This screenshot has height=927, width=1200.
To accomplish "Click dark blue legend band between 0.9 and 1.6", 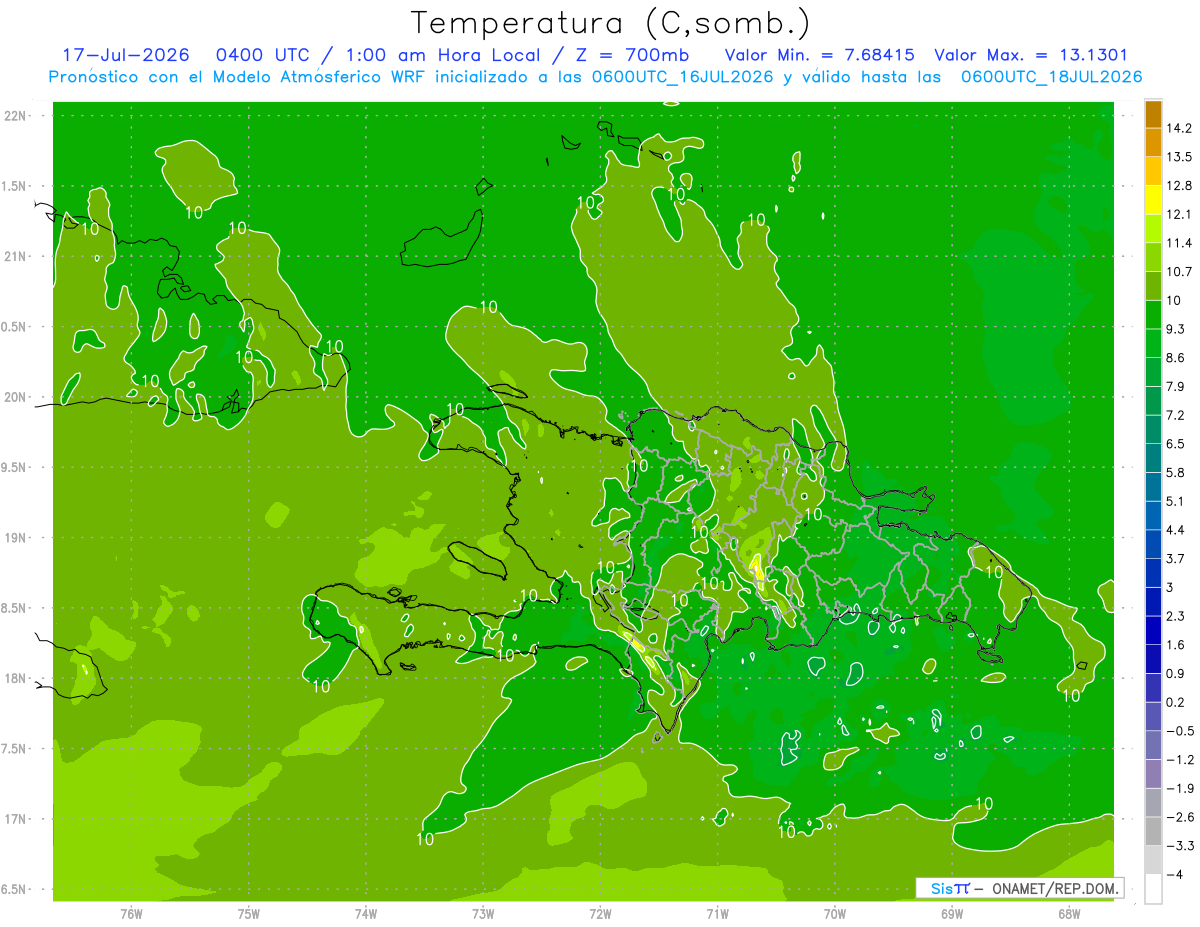I will click(1153, 658).
